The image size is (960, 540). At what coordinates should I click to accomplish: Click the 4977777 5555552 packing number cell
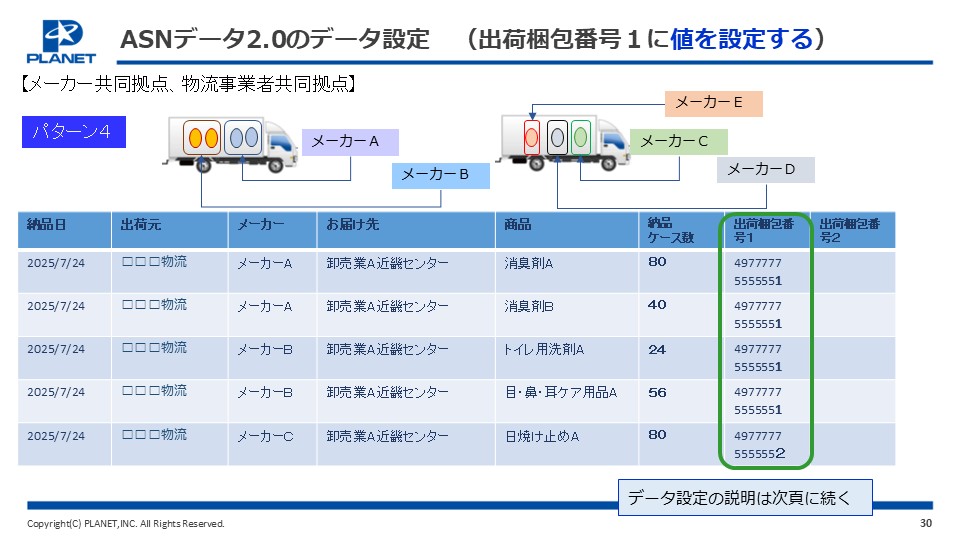(767, 444)
